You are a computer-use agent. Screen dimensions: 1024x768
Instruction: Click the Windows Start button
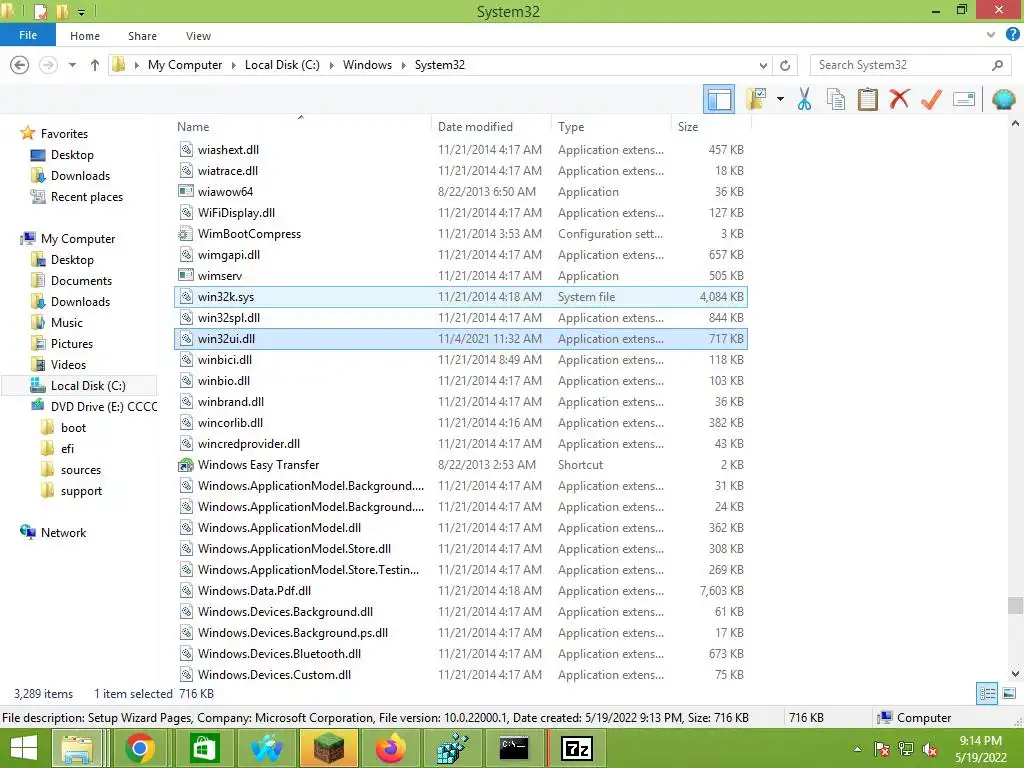(x=24, y=748)
